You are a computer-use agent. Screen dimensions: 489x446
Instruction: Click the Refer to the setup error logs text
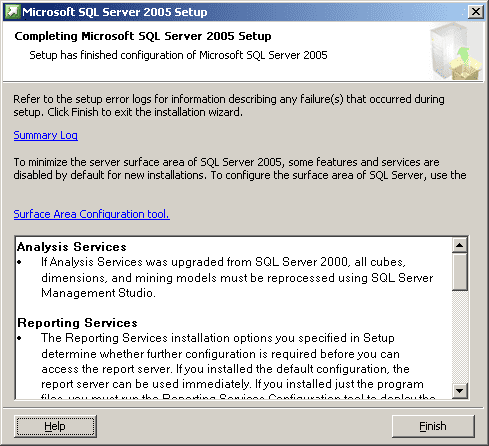[229, 105]
